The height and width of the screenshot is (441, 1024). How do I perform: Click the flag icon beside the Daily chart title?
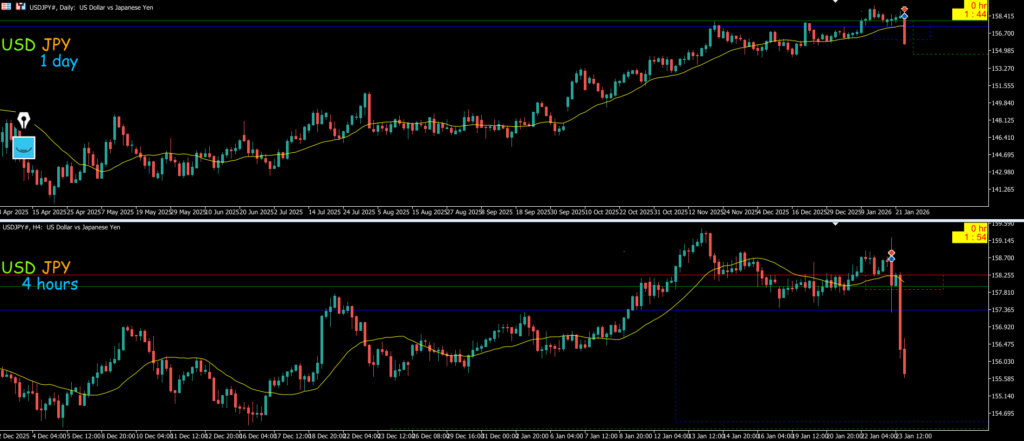coord(8,5)
